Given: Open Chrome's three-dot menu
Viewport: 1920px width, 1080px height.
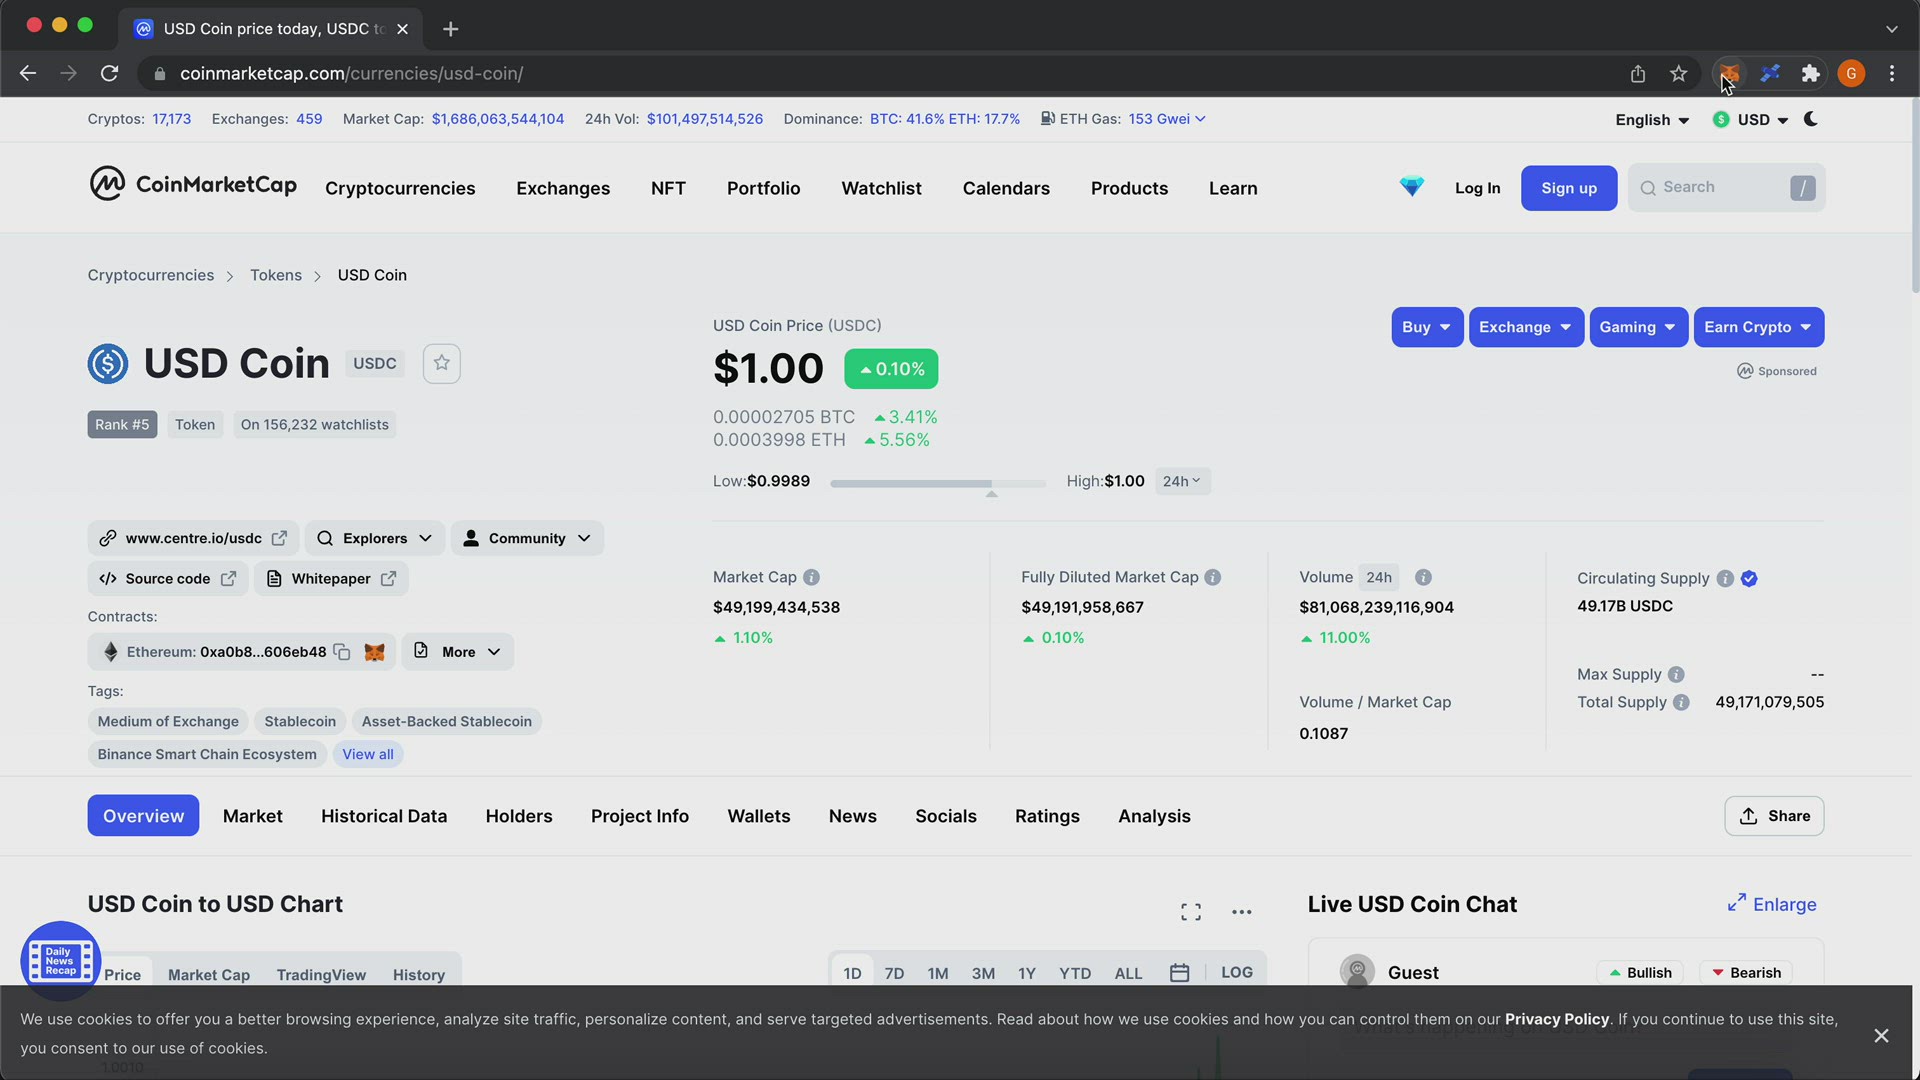Looking at the screenshot, I should (x=1892, y=73).
